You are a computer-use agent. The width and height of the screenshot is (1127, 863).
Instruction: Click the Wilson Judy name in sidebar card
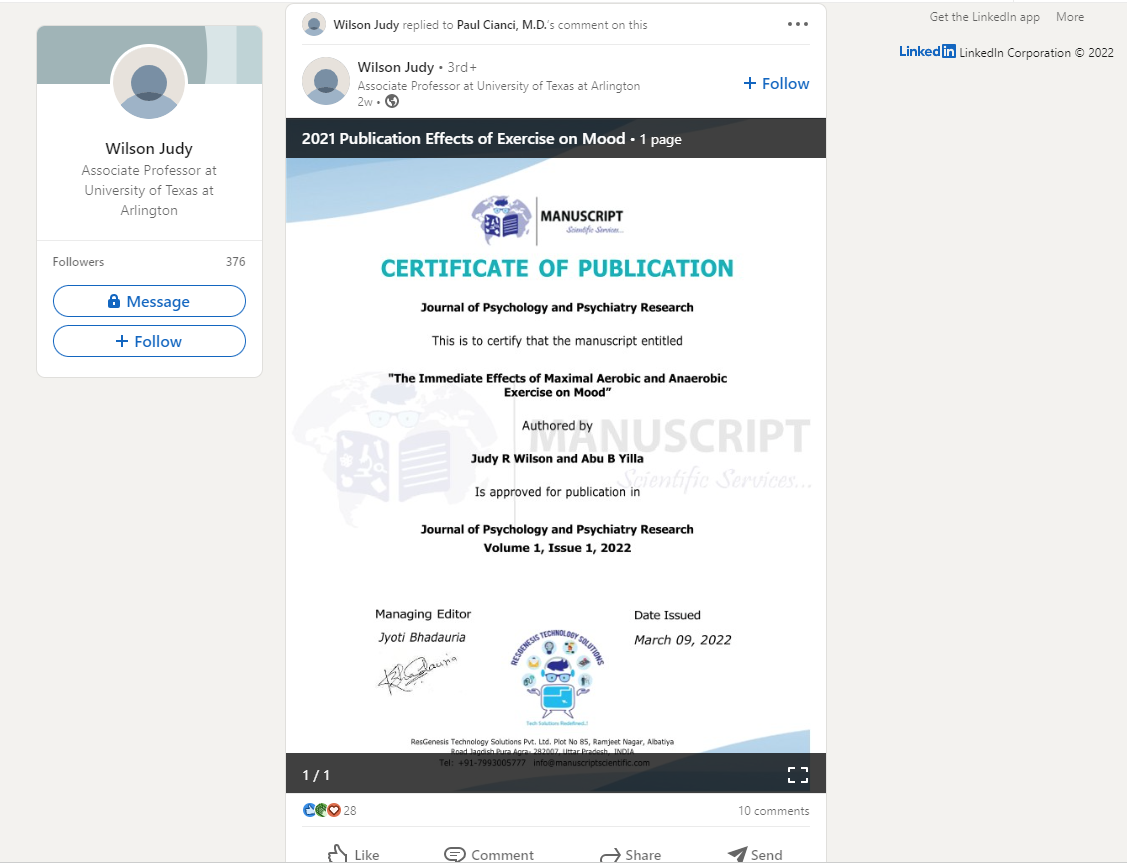[149, 148]
